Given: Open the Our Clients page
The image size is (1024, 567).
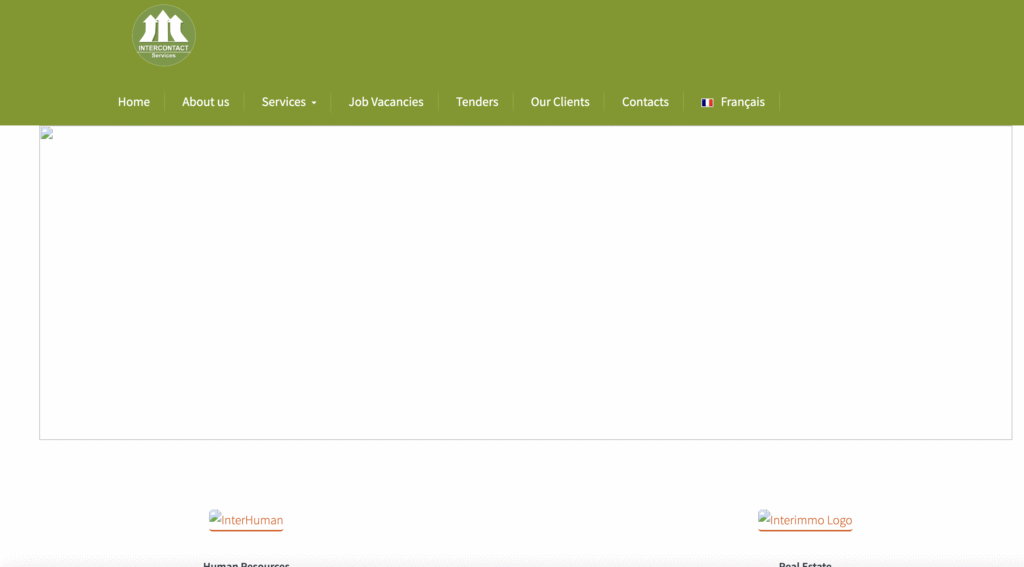Looking at the screenshot, I should tap(560, 102).
